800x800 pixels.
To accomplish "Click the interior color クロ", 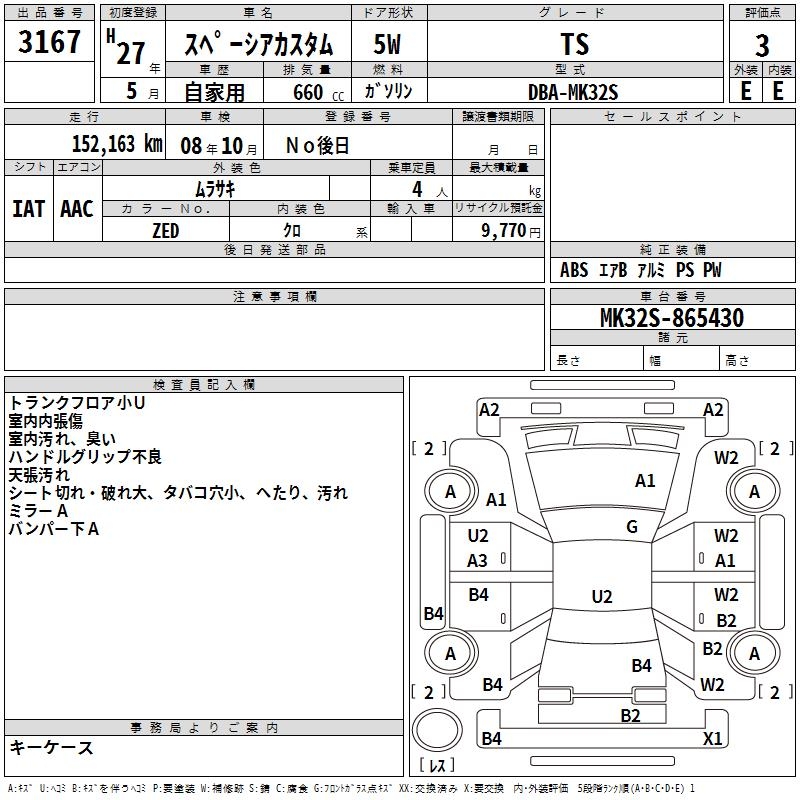I will tap(292, 231).
